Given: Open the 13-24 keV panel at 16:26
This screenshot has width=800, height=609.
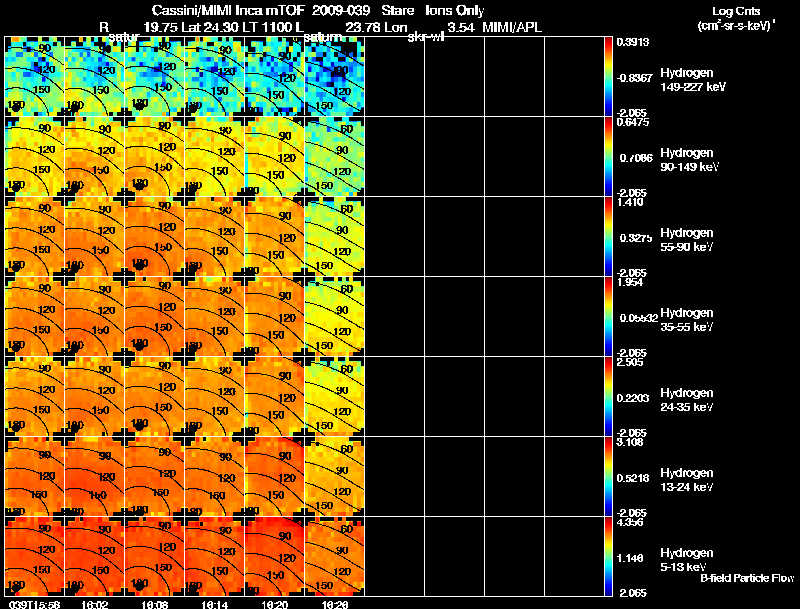Looking at the screenshot, I should (x=334, y=477).
